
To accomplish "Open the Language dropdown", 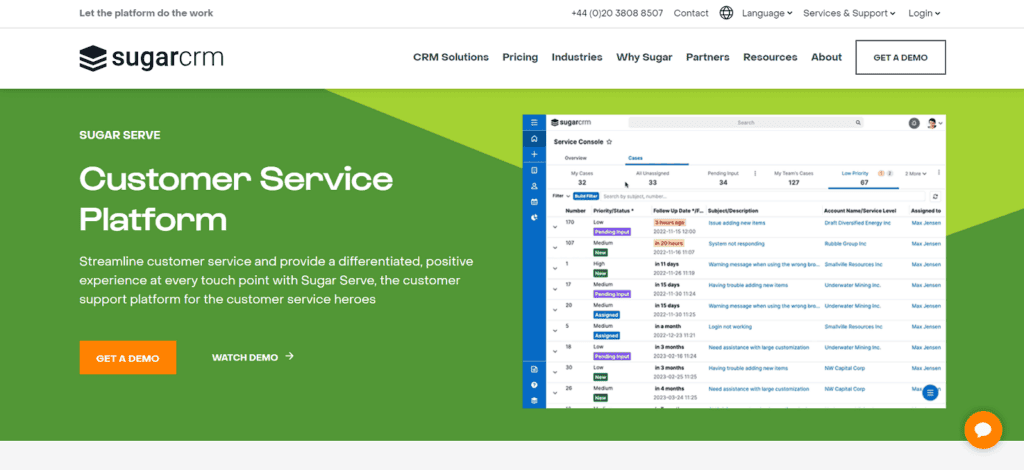I will click(x=767, y=13).
